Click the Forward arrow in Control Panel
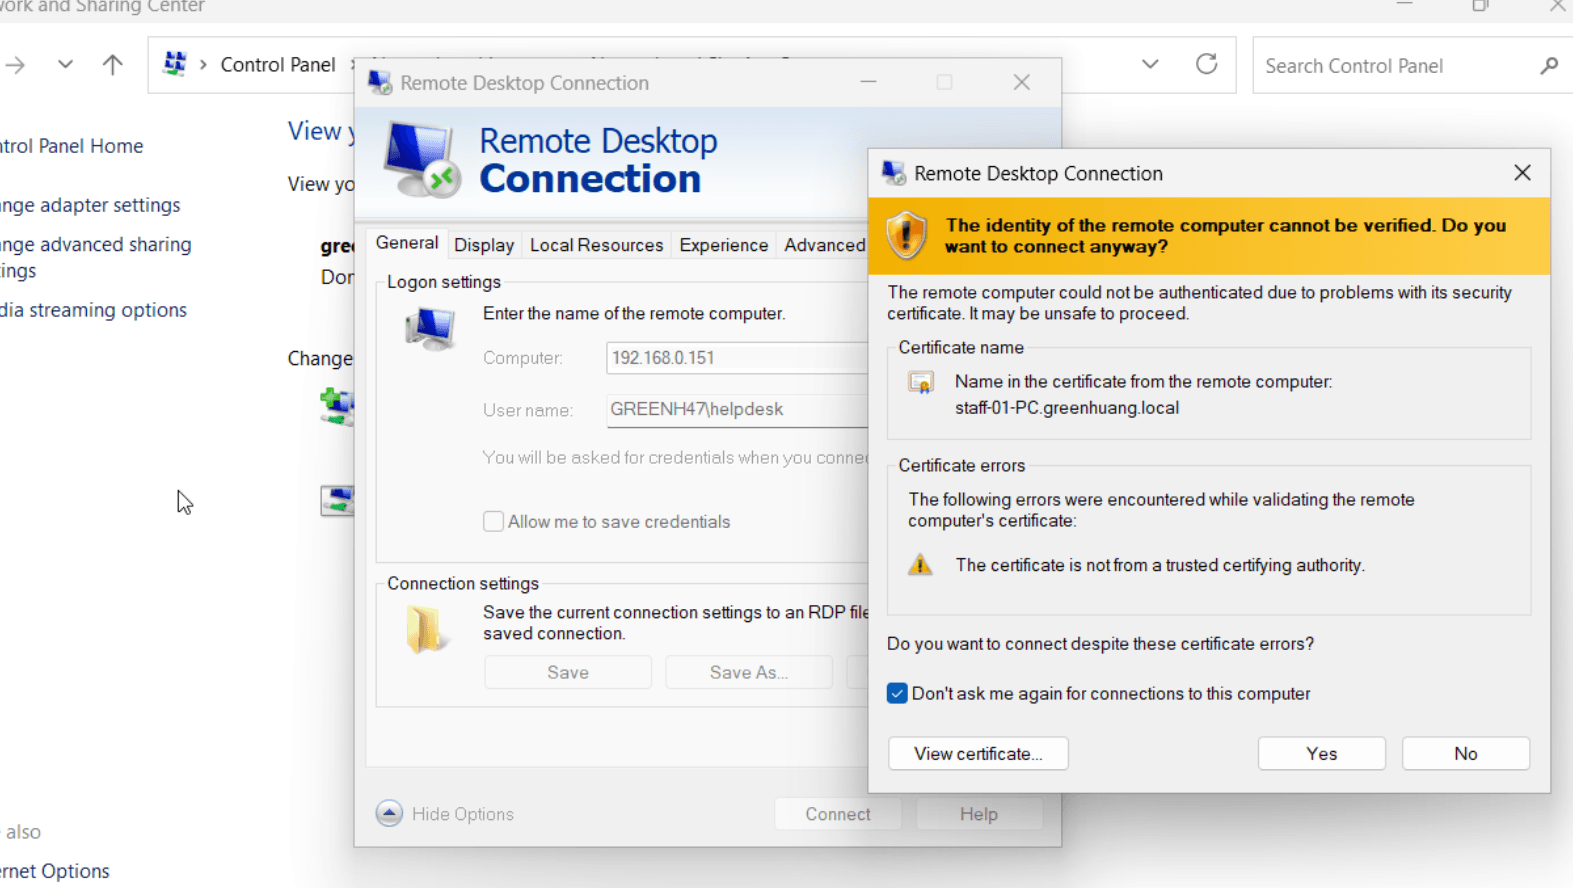1573x888 pixels. click(x=15, y=65)
